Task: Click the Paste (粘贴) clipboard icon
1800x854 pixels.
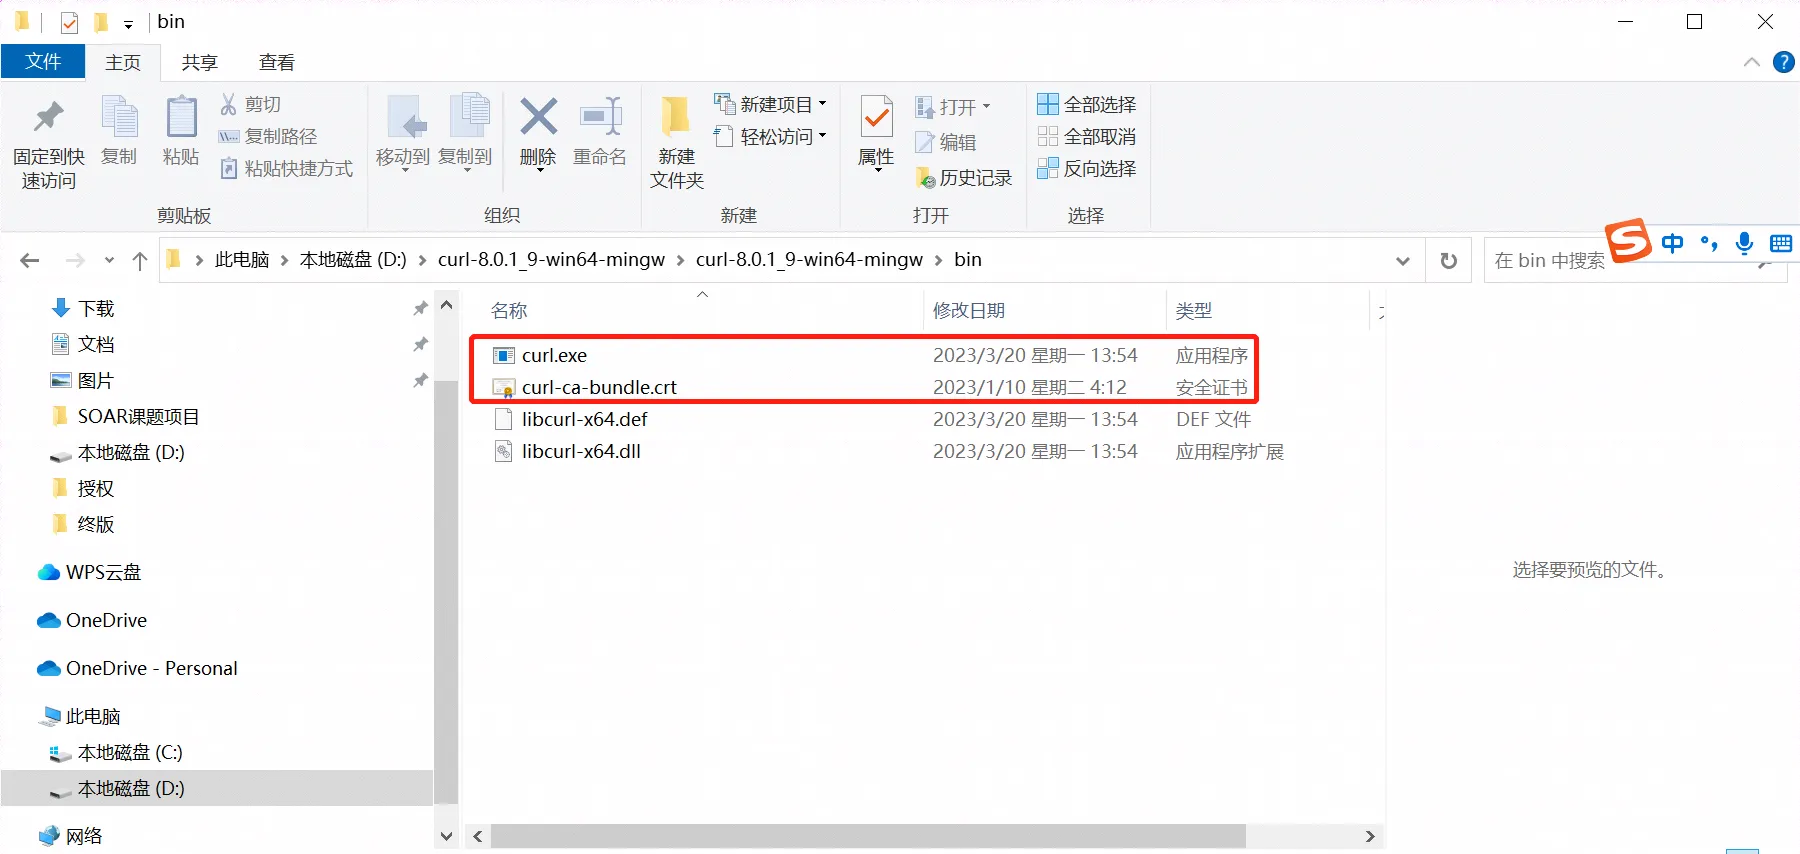Action: point(181,119)
